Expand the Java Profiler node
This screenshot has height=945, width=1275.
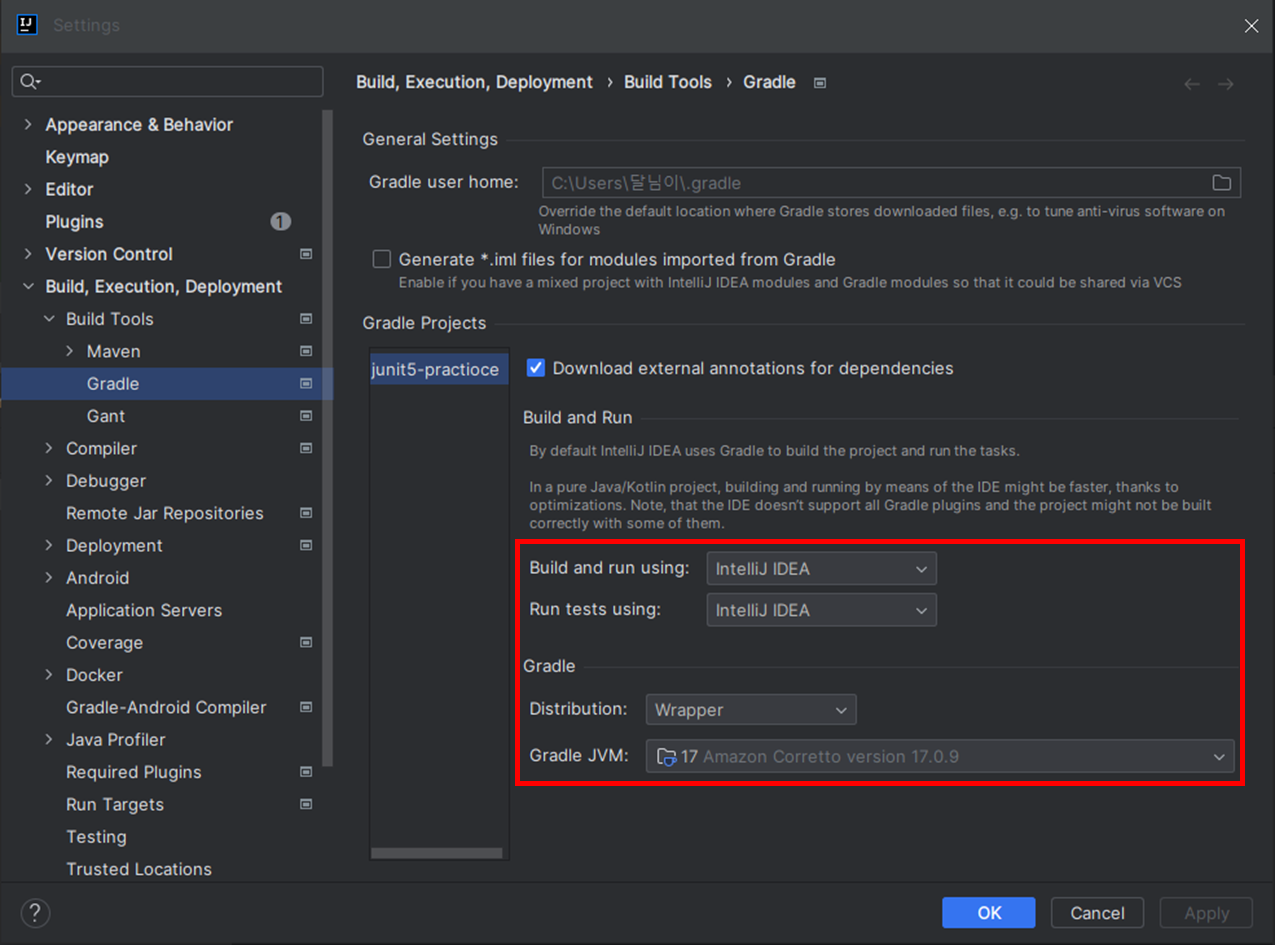point(49,740)
